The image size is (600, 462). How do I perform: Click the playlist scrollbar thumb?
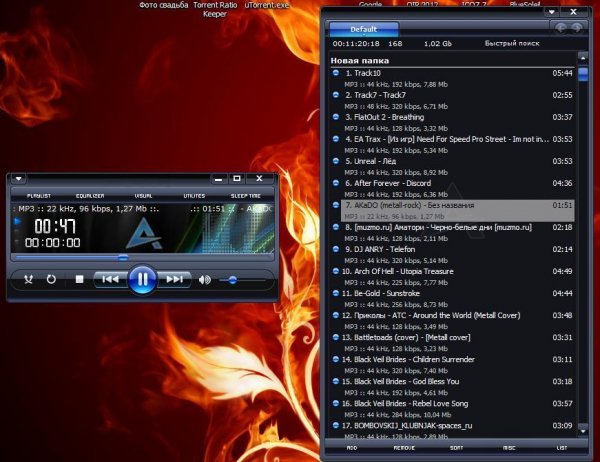pos(583,74)
